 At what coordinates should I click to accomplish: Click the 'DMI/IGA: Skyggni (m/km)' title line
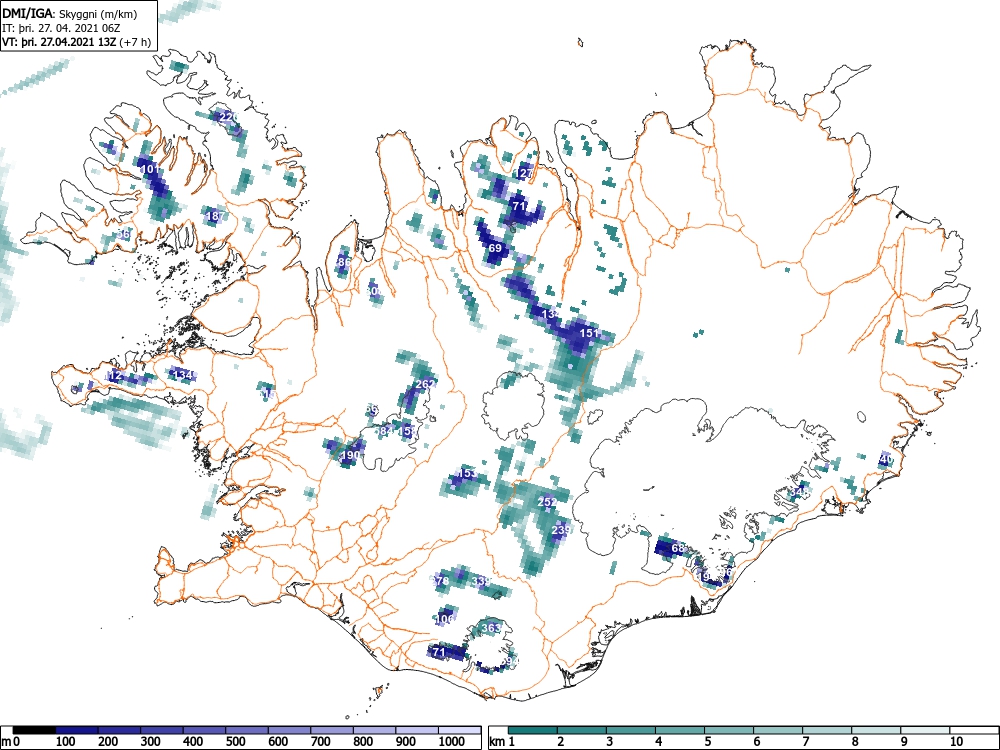70,14
